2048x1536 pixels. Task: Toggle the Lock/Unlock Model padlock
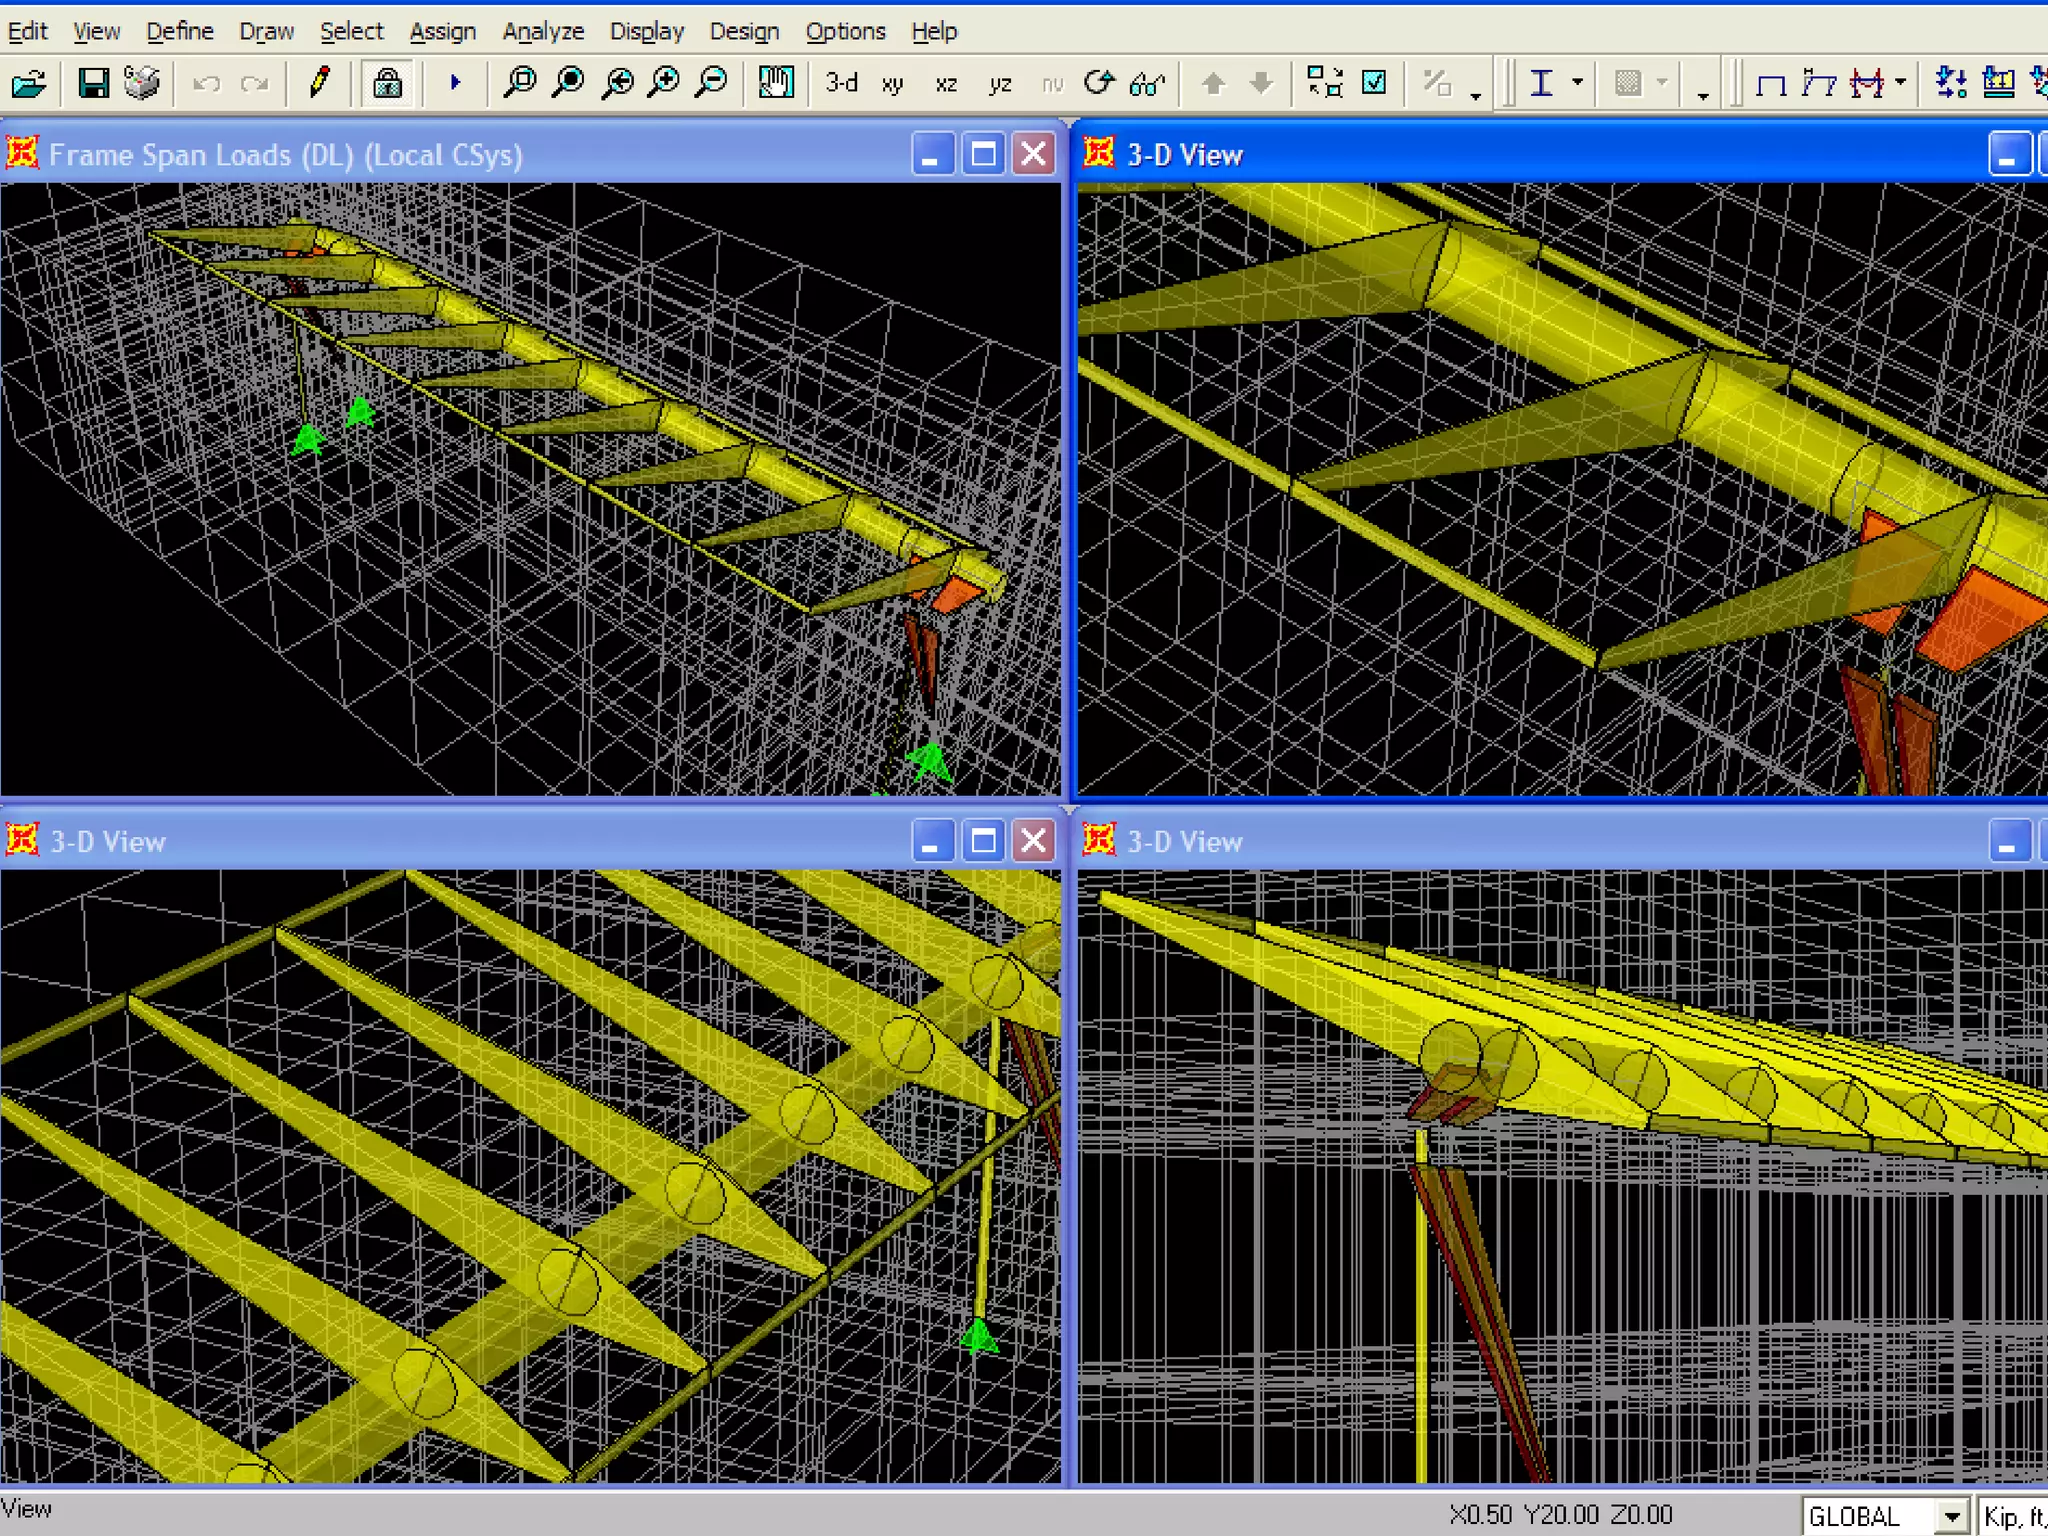(x=387, y=83)
